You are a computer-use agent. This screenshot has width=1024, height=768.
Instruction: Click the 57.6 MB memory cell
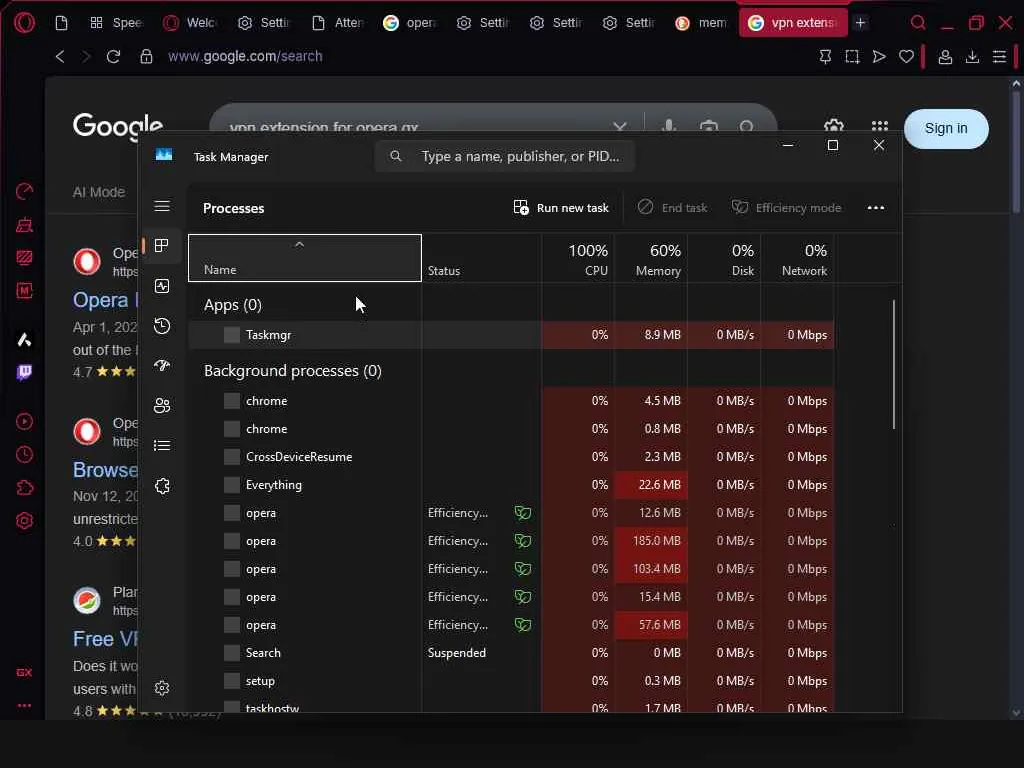click(650, 625)
